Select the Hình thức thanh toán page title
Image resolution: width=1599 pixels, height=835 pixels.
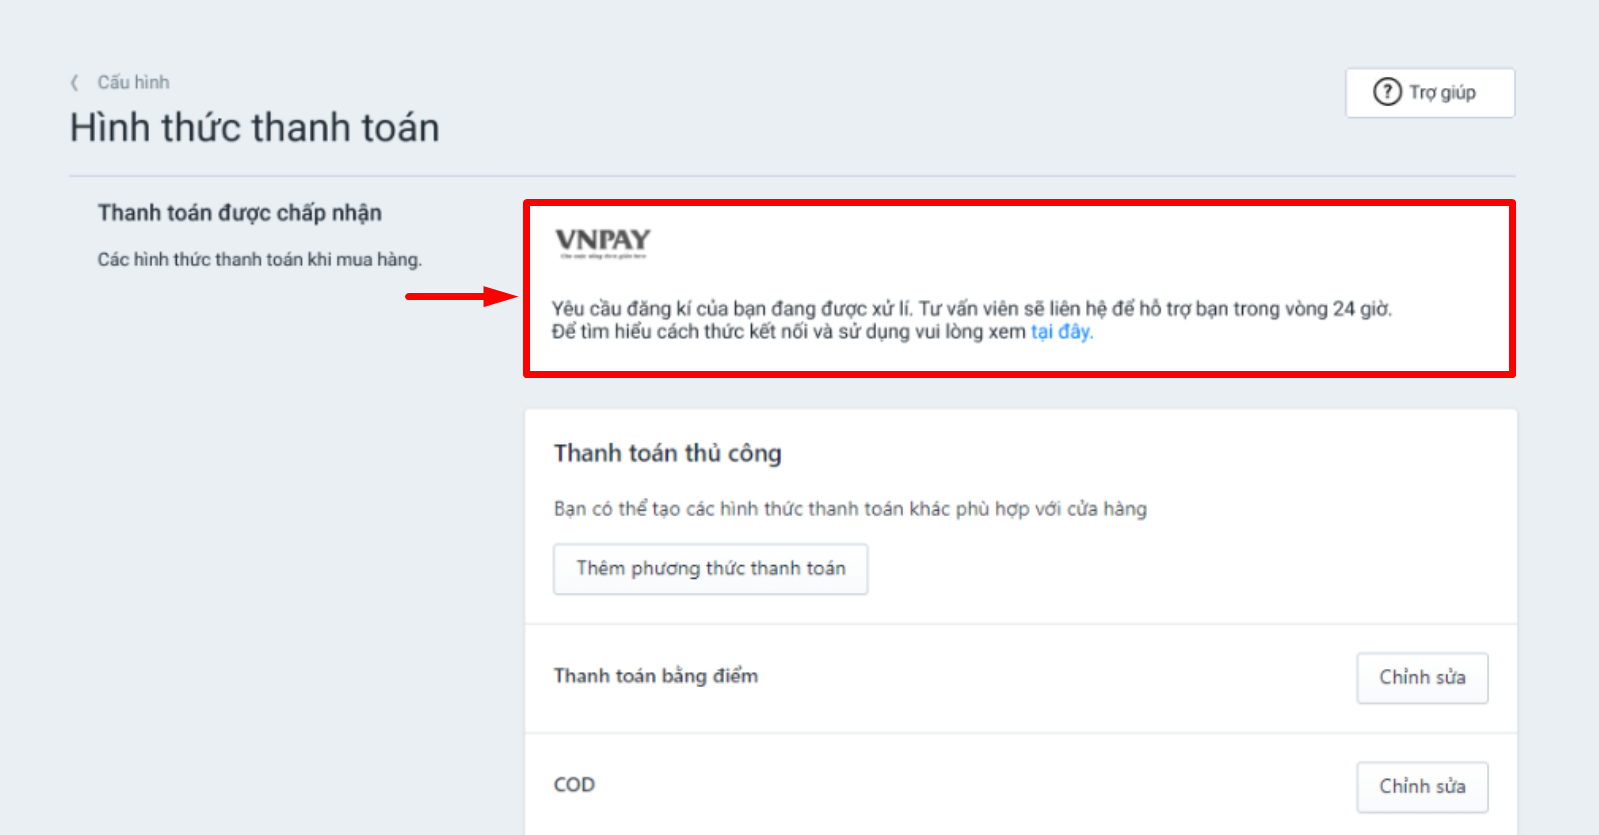coord(255,128)
